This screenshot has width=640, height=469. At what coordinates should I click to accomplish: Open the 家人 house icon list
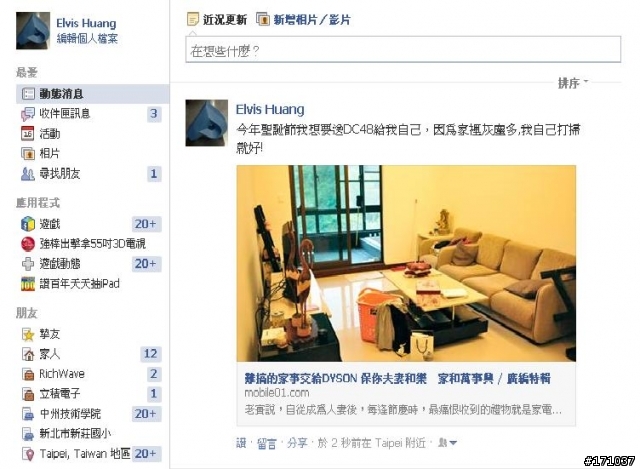(28, 354)
